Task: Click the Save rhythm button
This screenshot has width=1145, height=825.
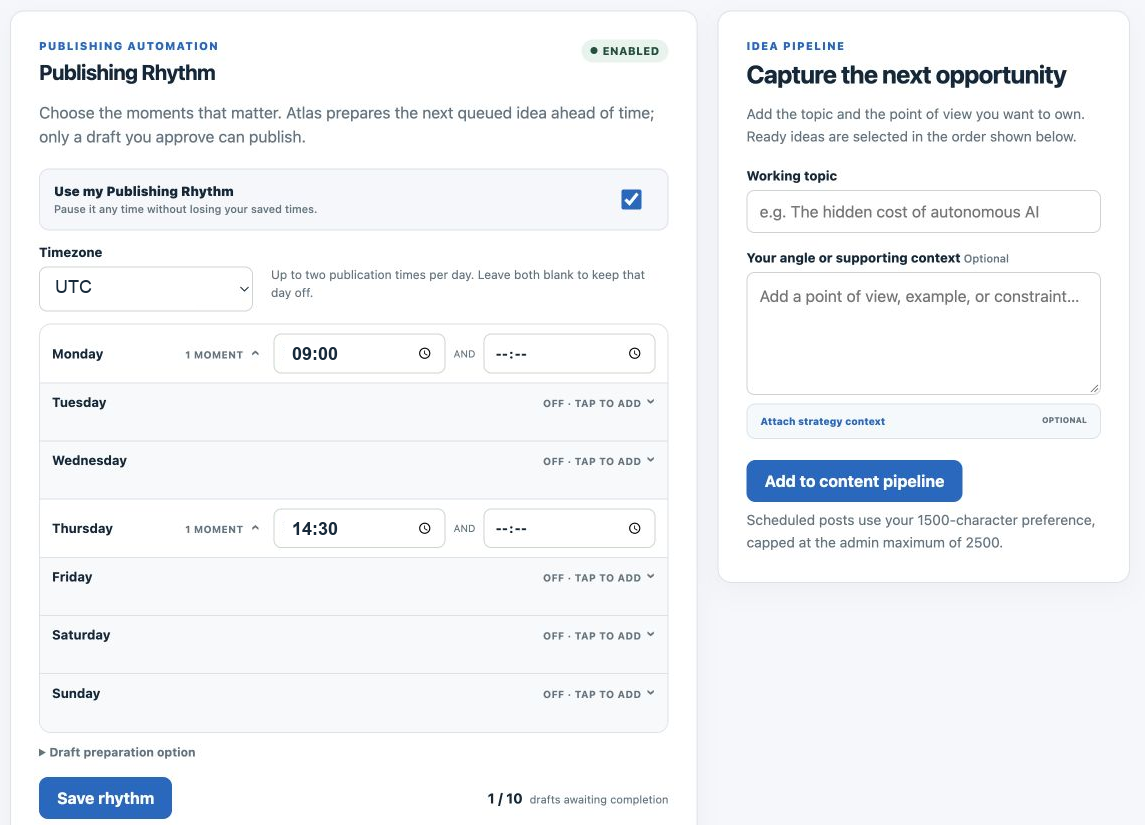Action: click(x=105, y=798)
